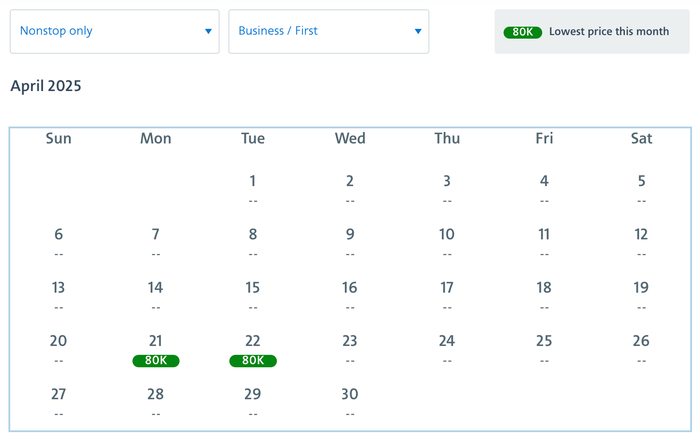
Task: Click the date April 15
Action: click(x=253, y=287)
